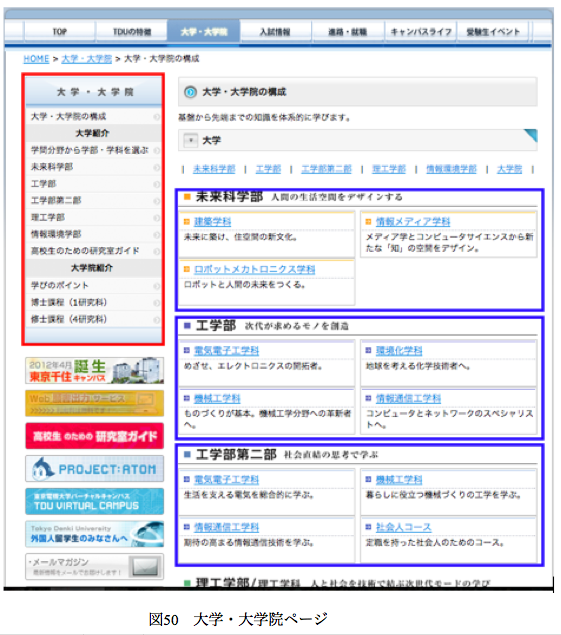The height and width of the screenshot is (635, 561).
Task: Select 学問分野から学部・学科を選ぶ in sidebar menu
Action: pyautogui.click(x=94, y=150)
